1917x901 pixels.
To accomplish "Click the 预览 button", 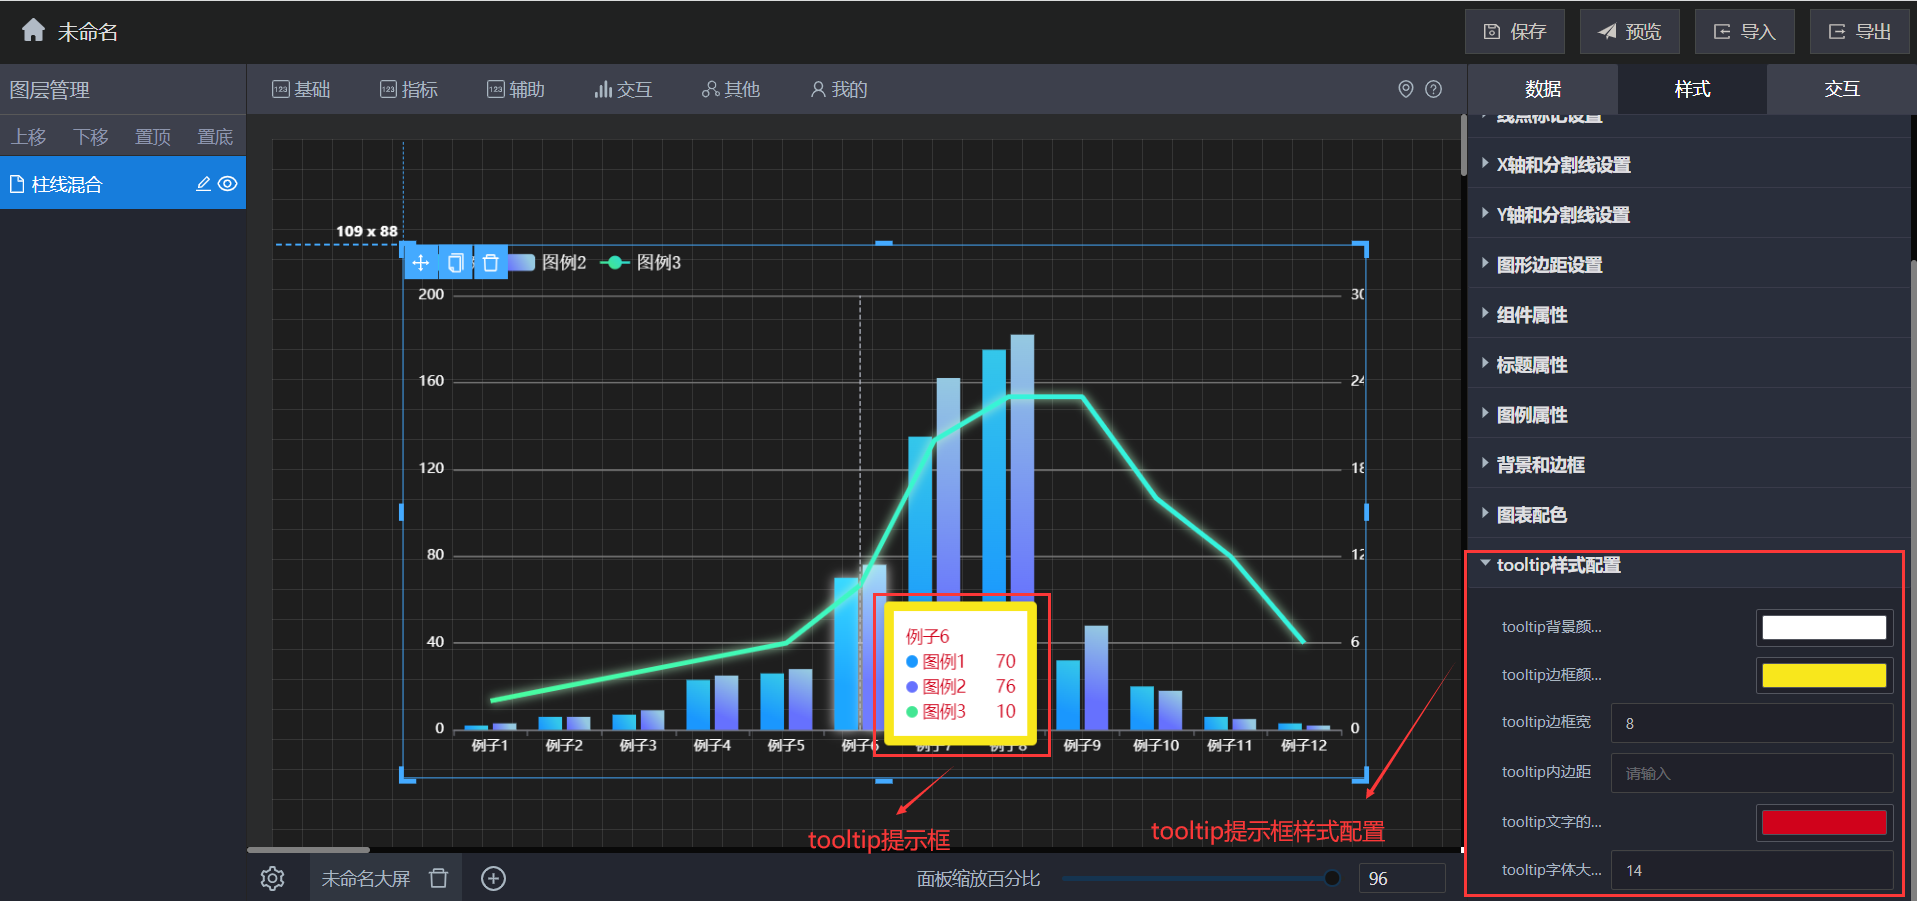I will [x=1629, y=31].
